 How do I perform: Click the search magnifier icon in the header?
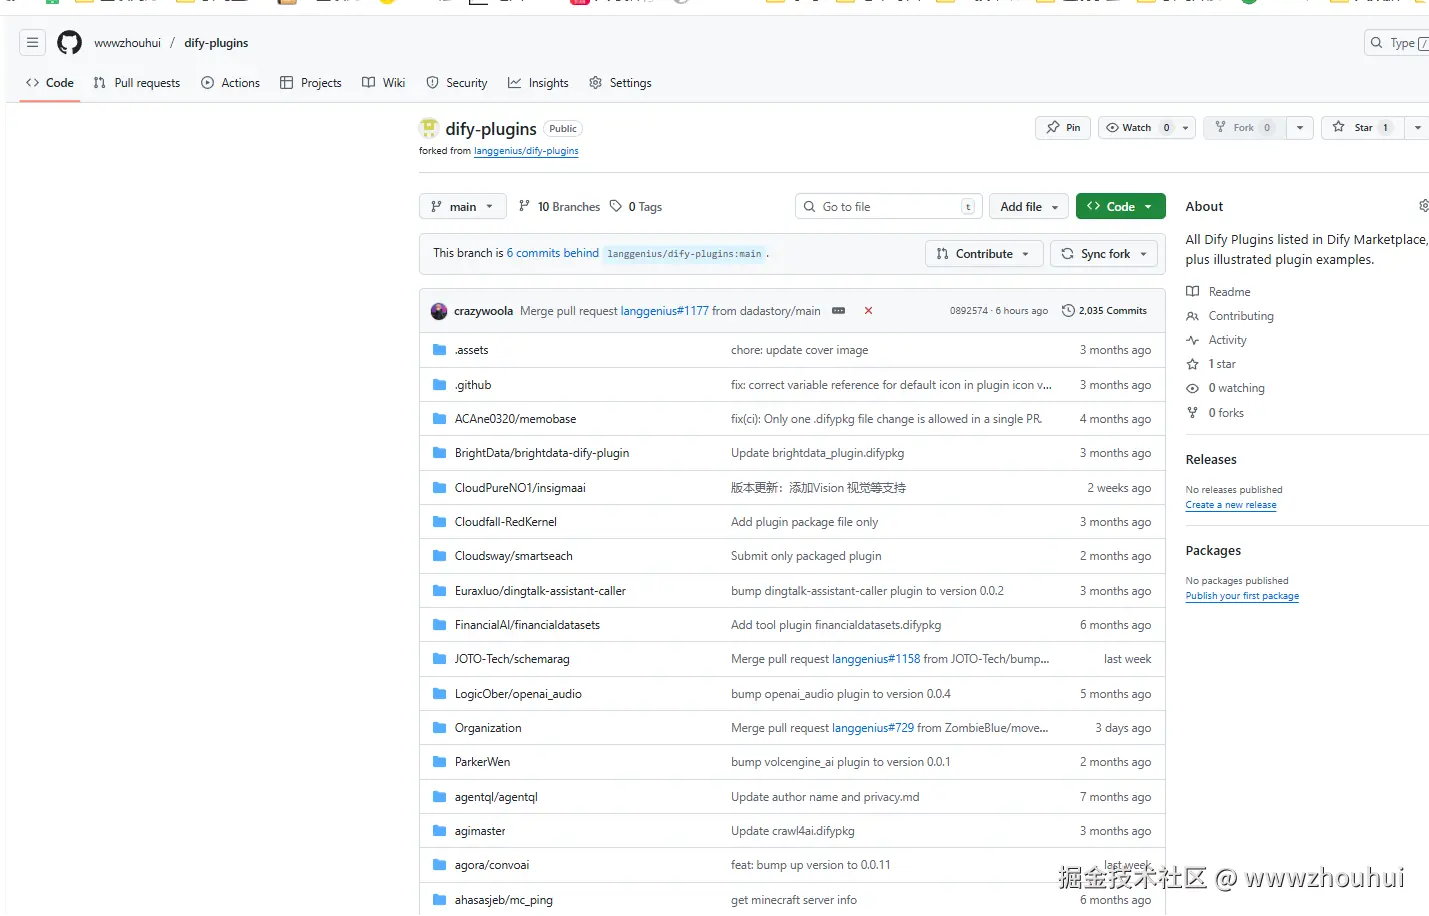click(x=1377, y=43)
